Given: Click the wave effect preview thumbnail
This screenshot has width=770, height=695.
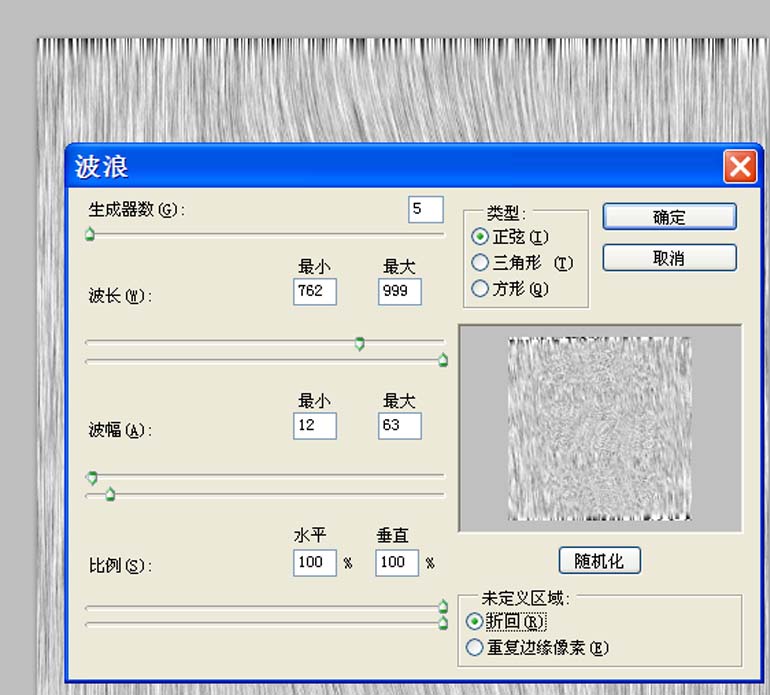Looking at the screenshot, I should click(600, 428).
